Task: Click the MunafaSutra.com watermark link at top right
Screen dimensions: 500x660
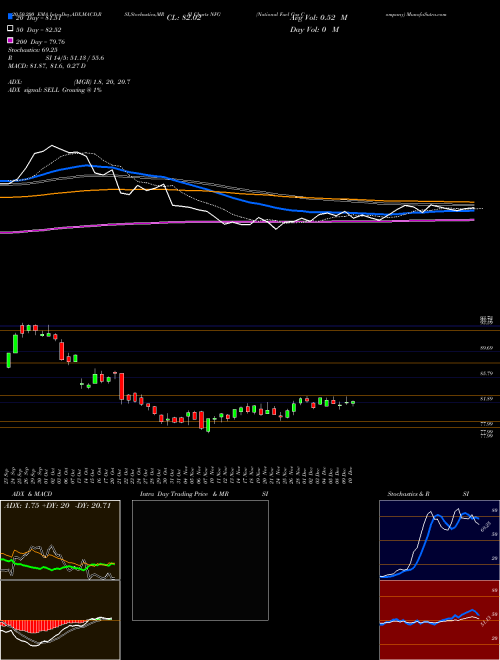Action: point(426,14)
